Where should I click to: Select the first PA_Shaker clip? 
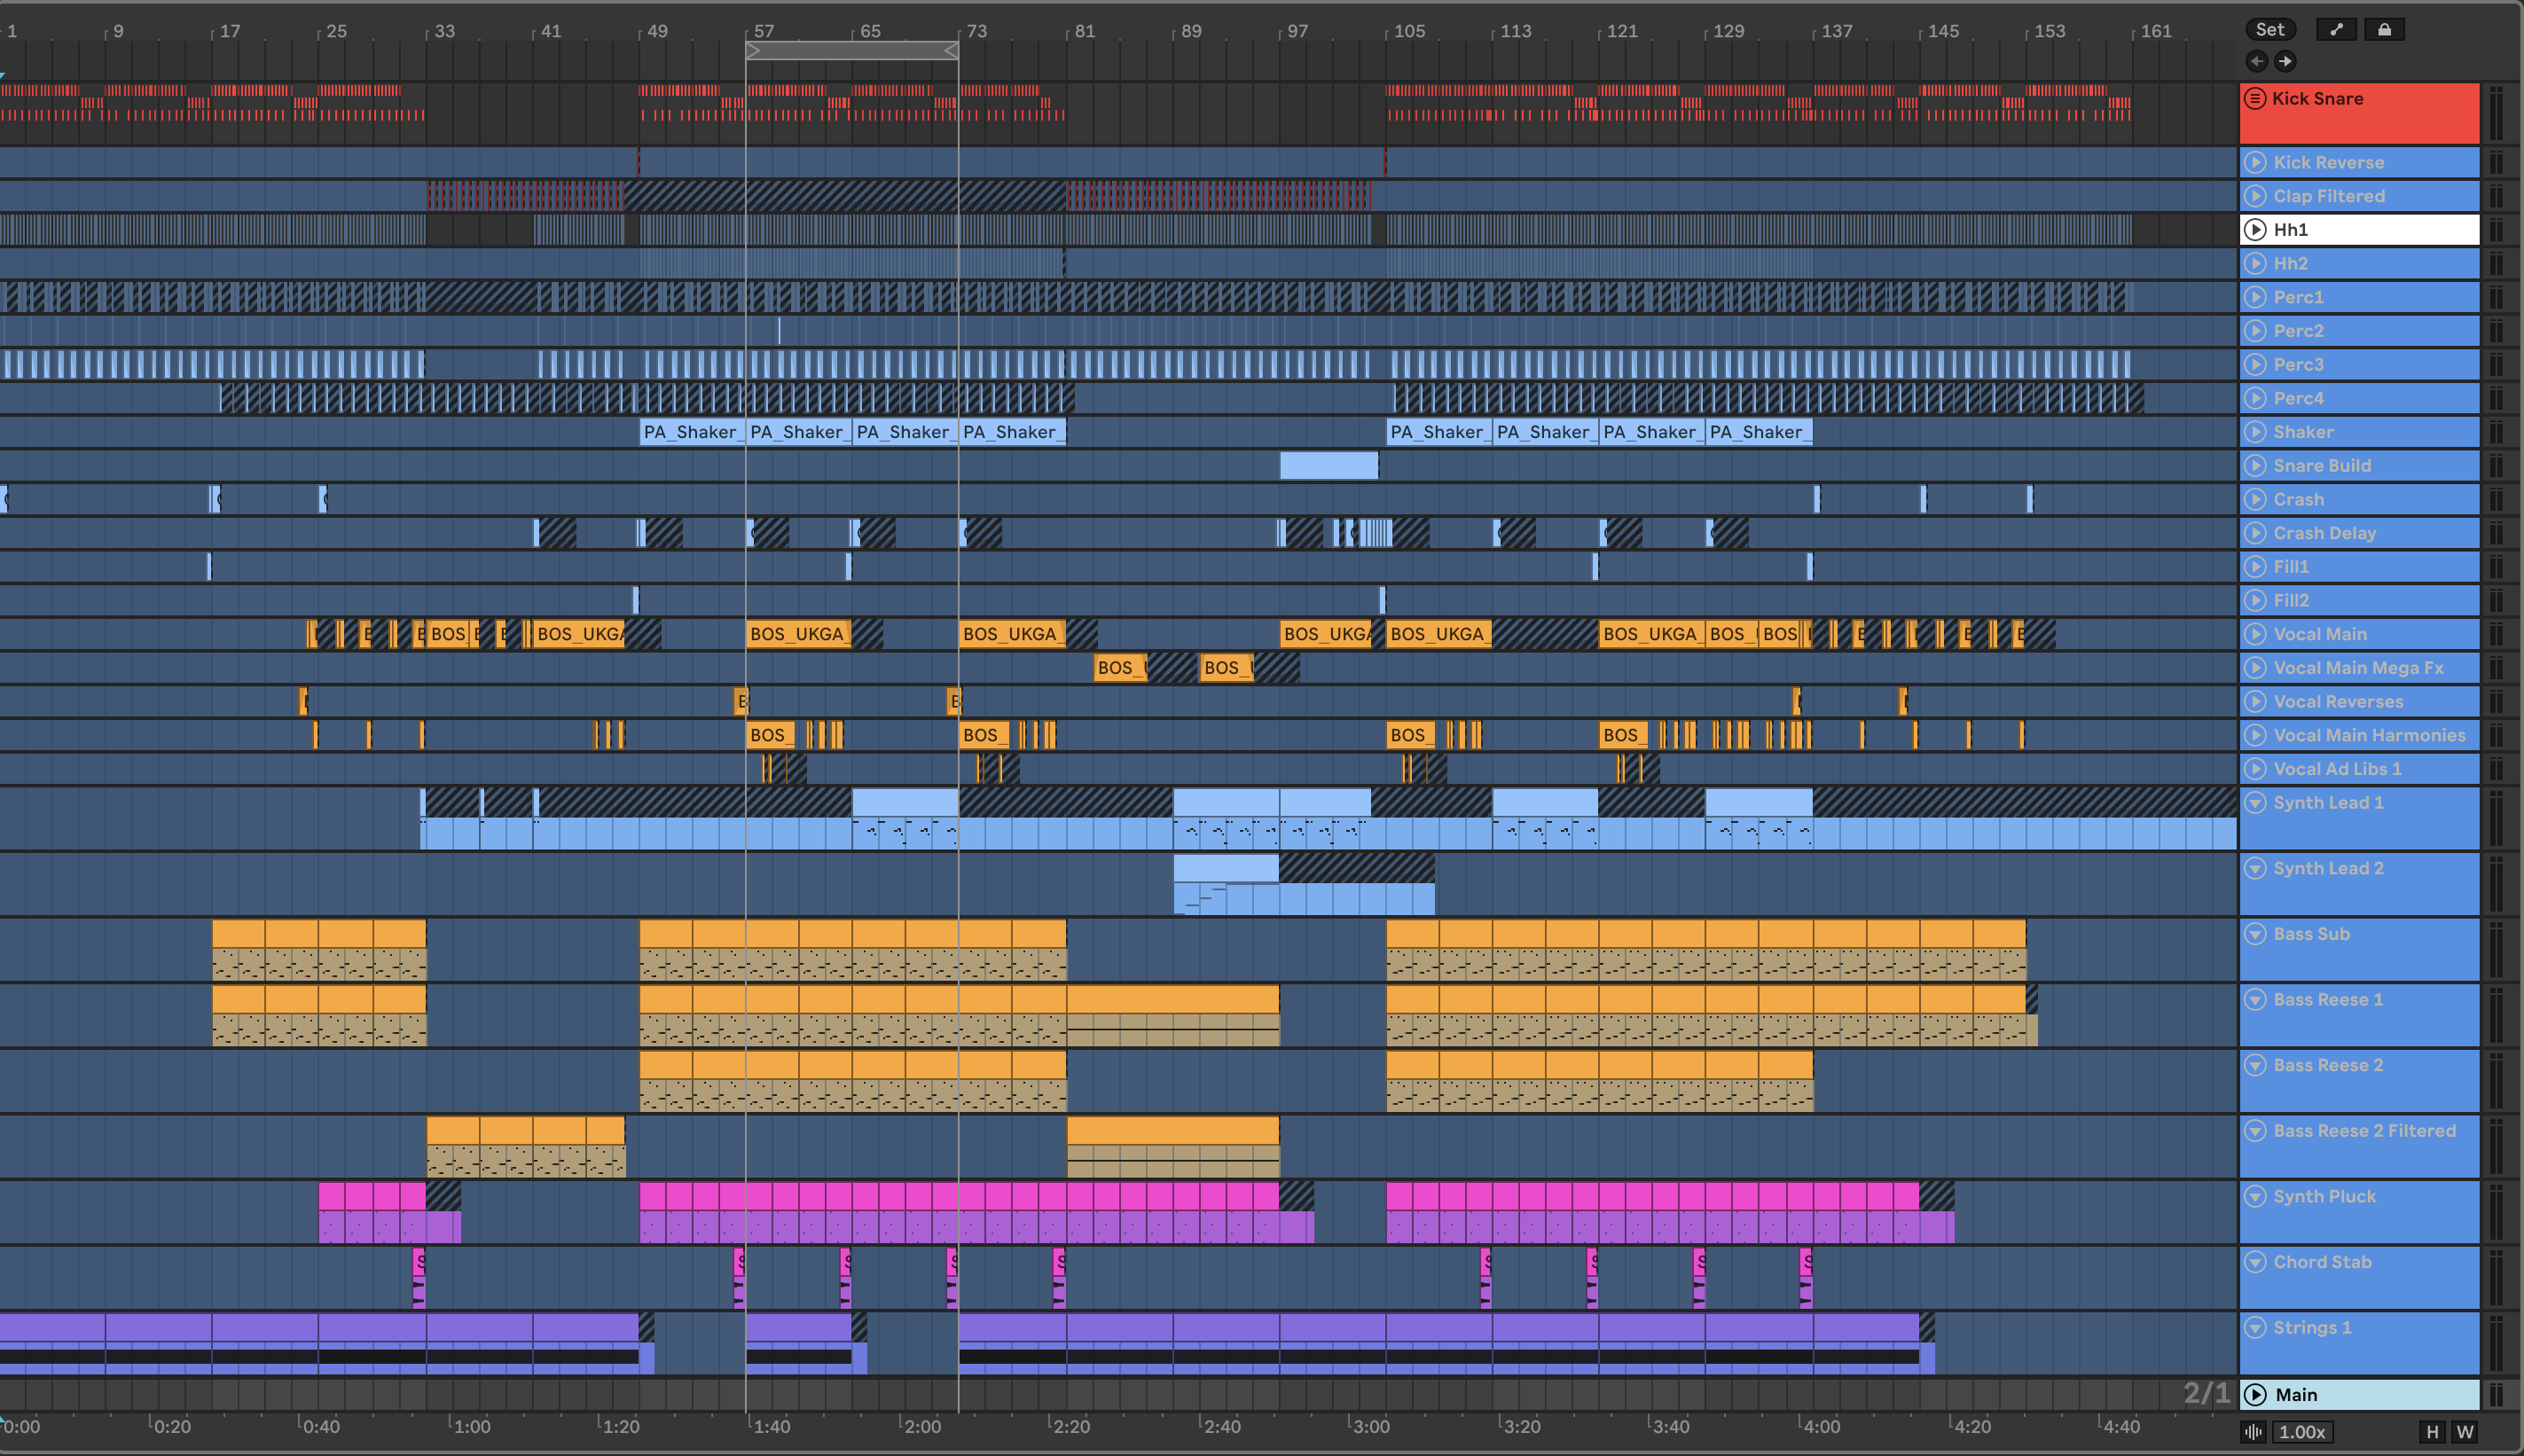point(692,432)
